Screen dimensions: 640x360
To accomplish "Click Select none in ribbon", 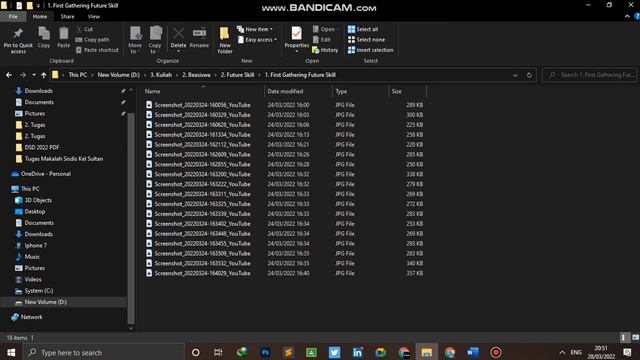I will pyautogui.click(x=366, y=40).
